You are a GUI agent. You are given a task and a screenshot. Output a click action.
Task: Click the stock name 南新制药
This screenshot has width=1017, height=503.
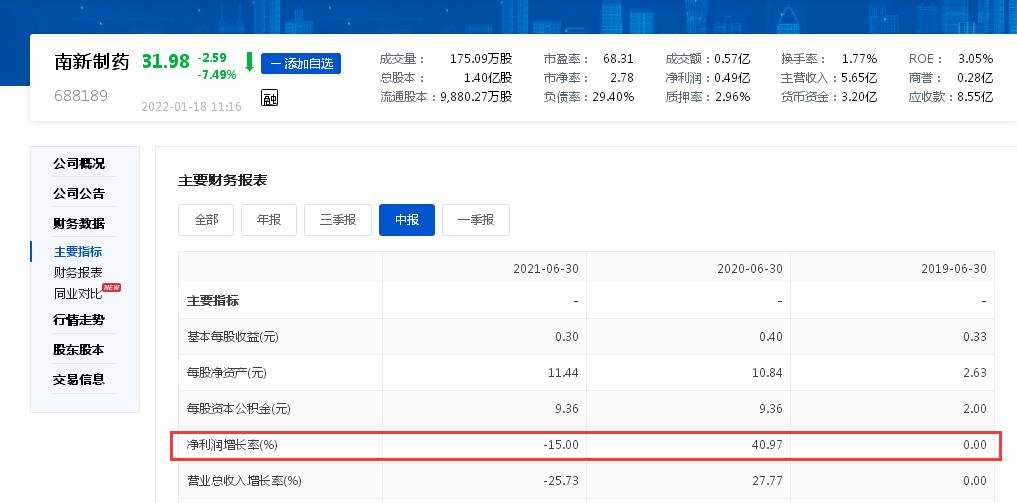point(92,62)
